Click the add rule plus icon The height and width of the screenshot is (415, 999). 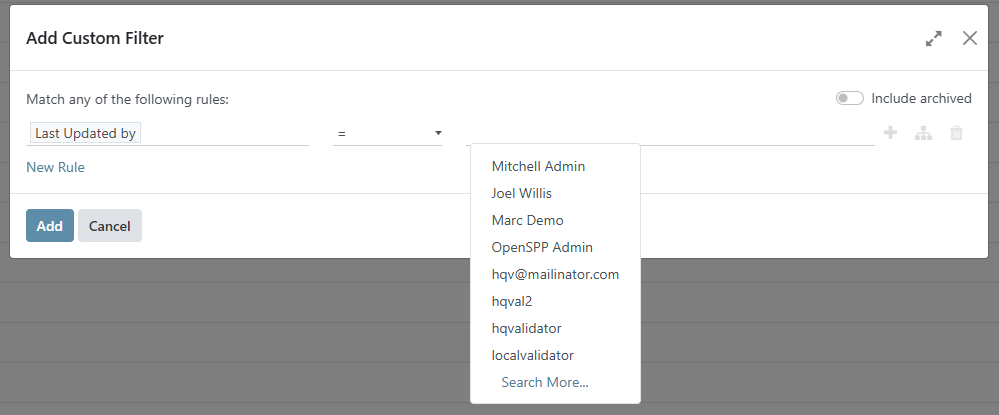coord(890,133)
